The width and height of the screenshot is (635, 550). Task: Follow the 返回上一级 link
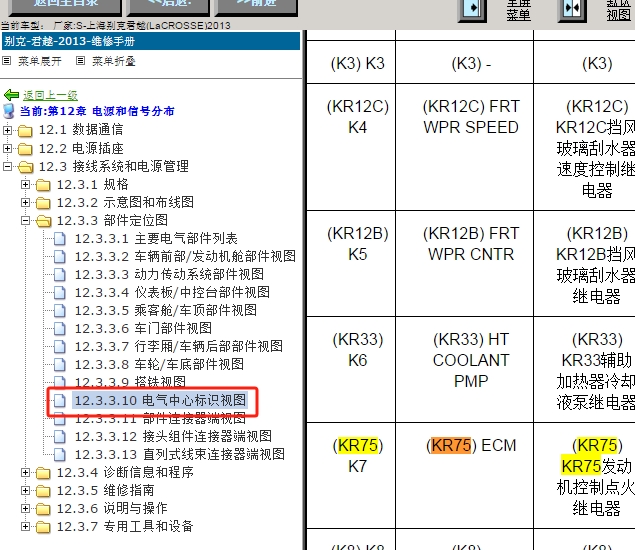pos(50,95)
